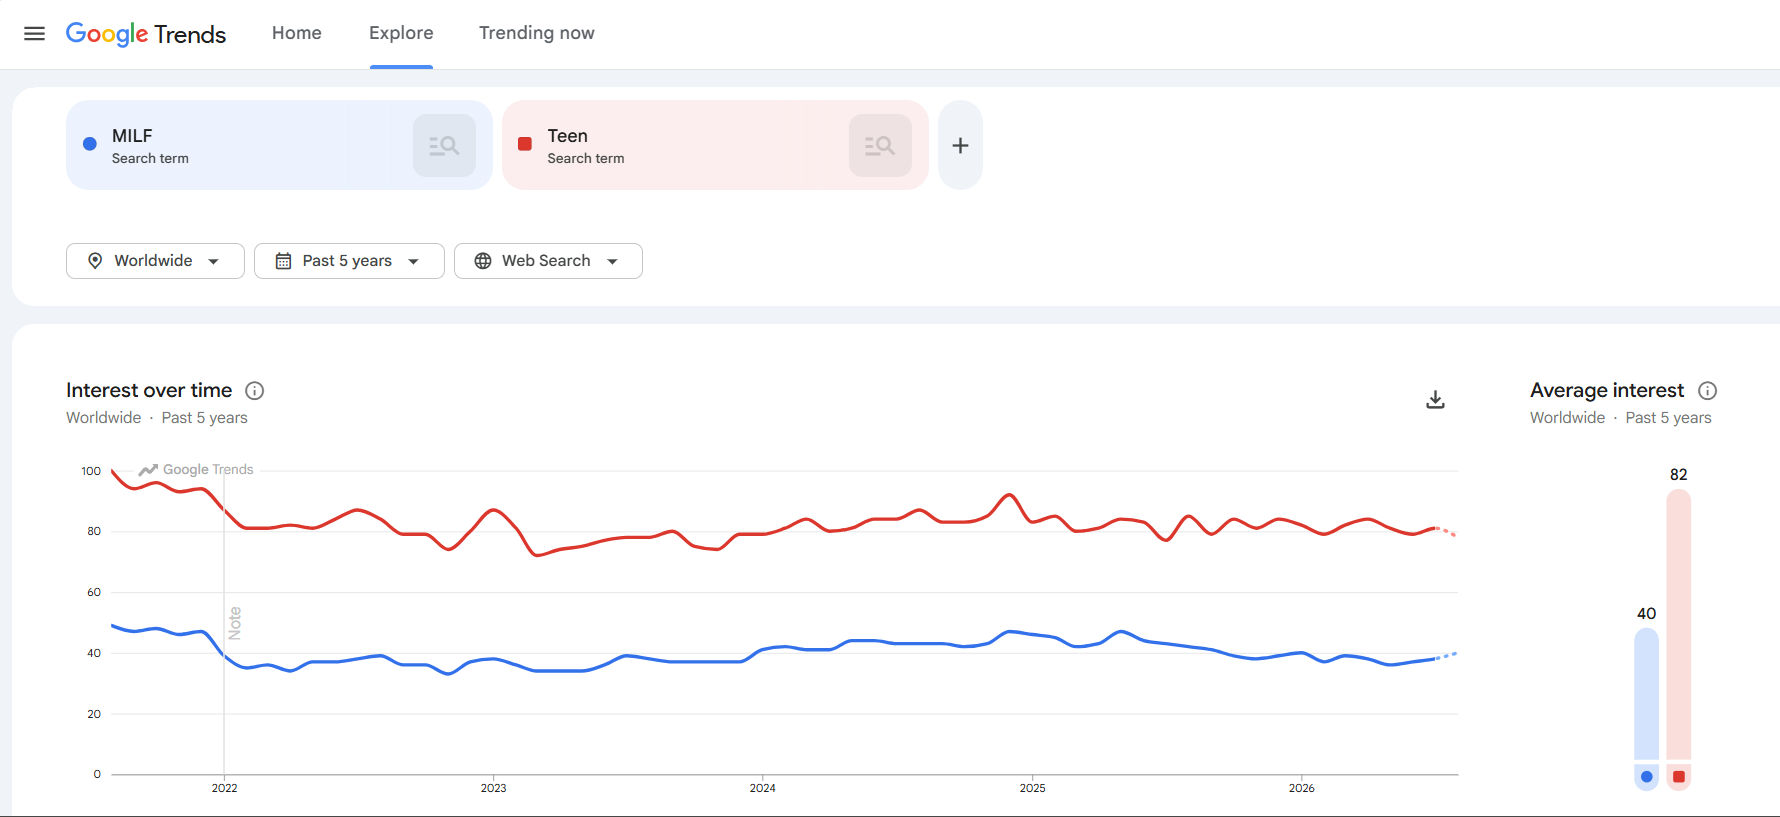Click the 20 label on the y-axis

click(x=94, y=714)
